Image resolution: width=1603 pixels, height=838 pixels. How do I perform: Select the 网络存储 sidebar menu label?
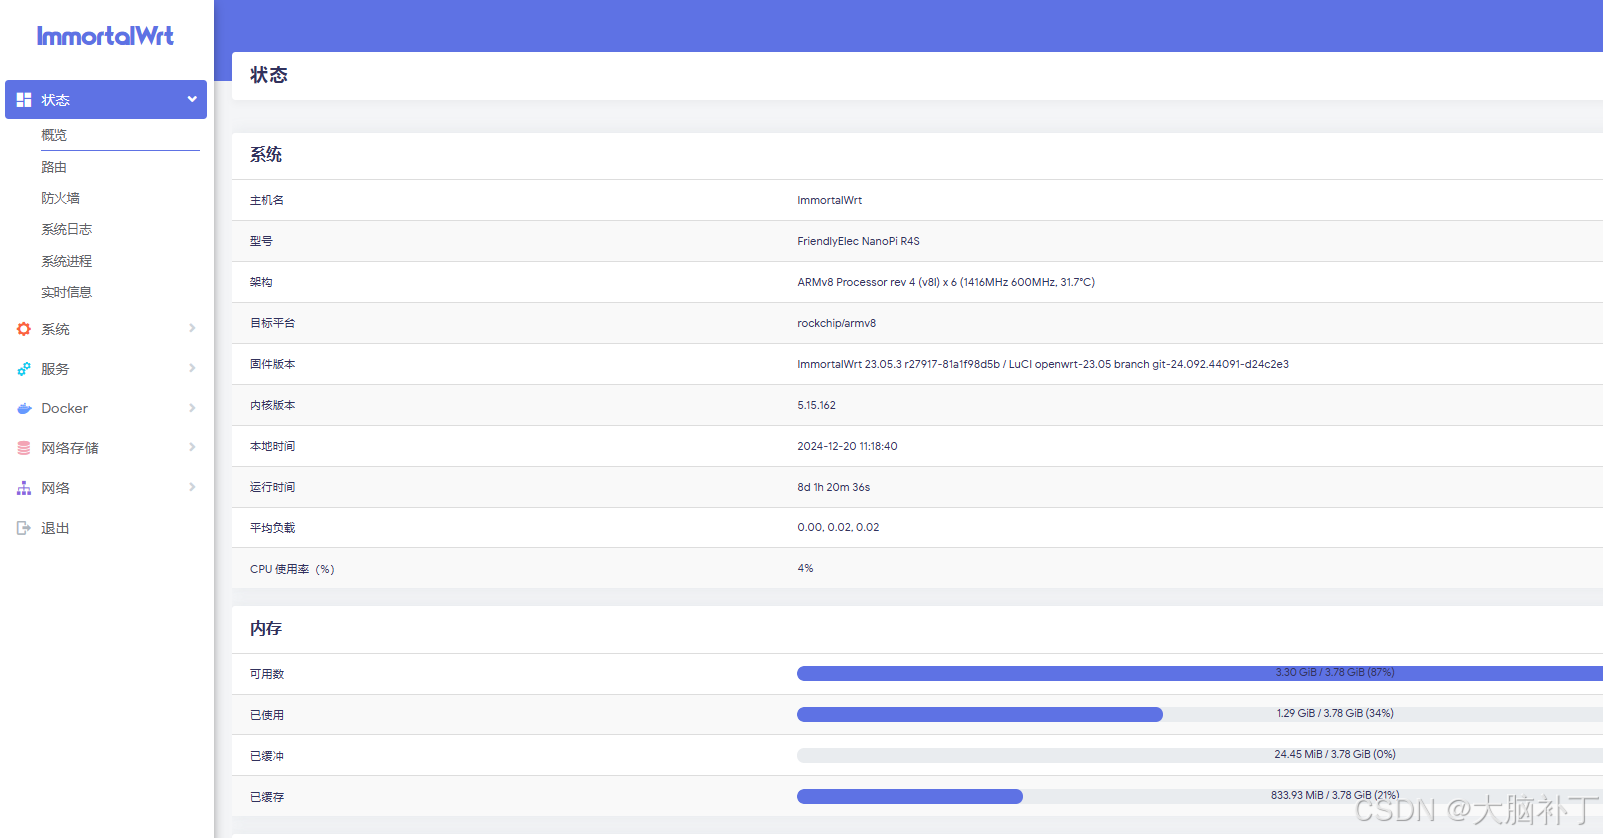(x=70, y=448)
